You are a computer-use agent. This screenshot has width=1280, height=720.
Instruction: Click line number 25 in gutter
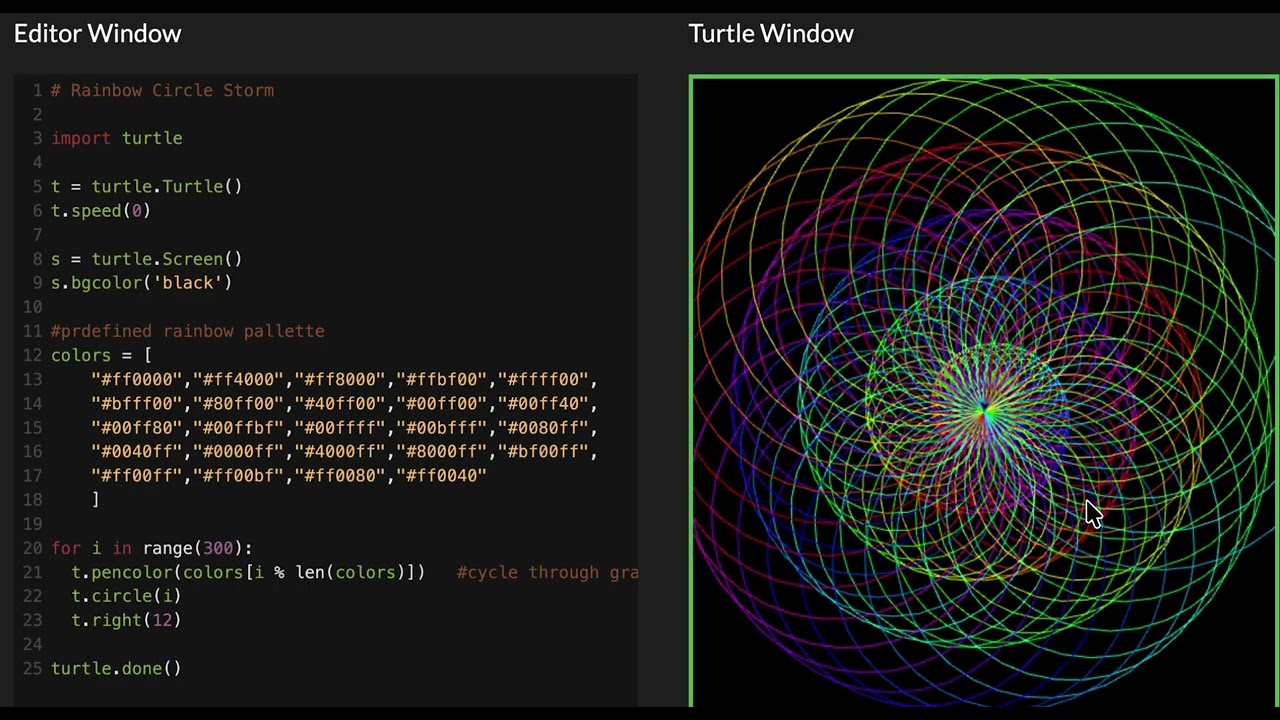point(32,668)
